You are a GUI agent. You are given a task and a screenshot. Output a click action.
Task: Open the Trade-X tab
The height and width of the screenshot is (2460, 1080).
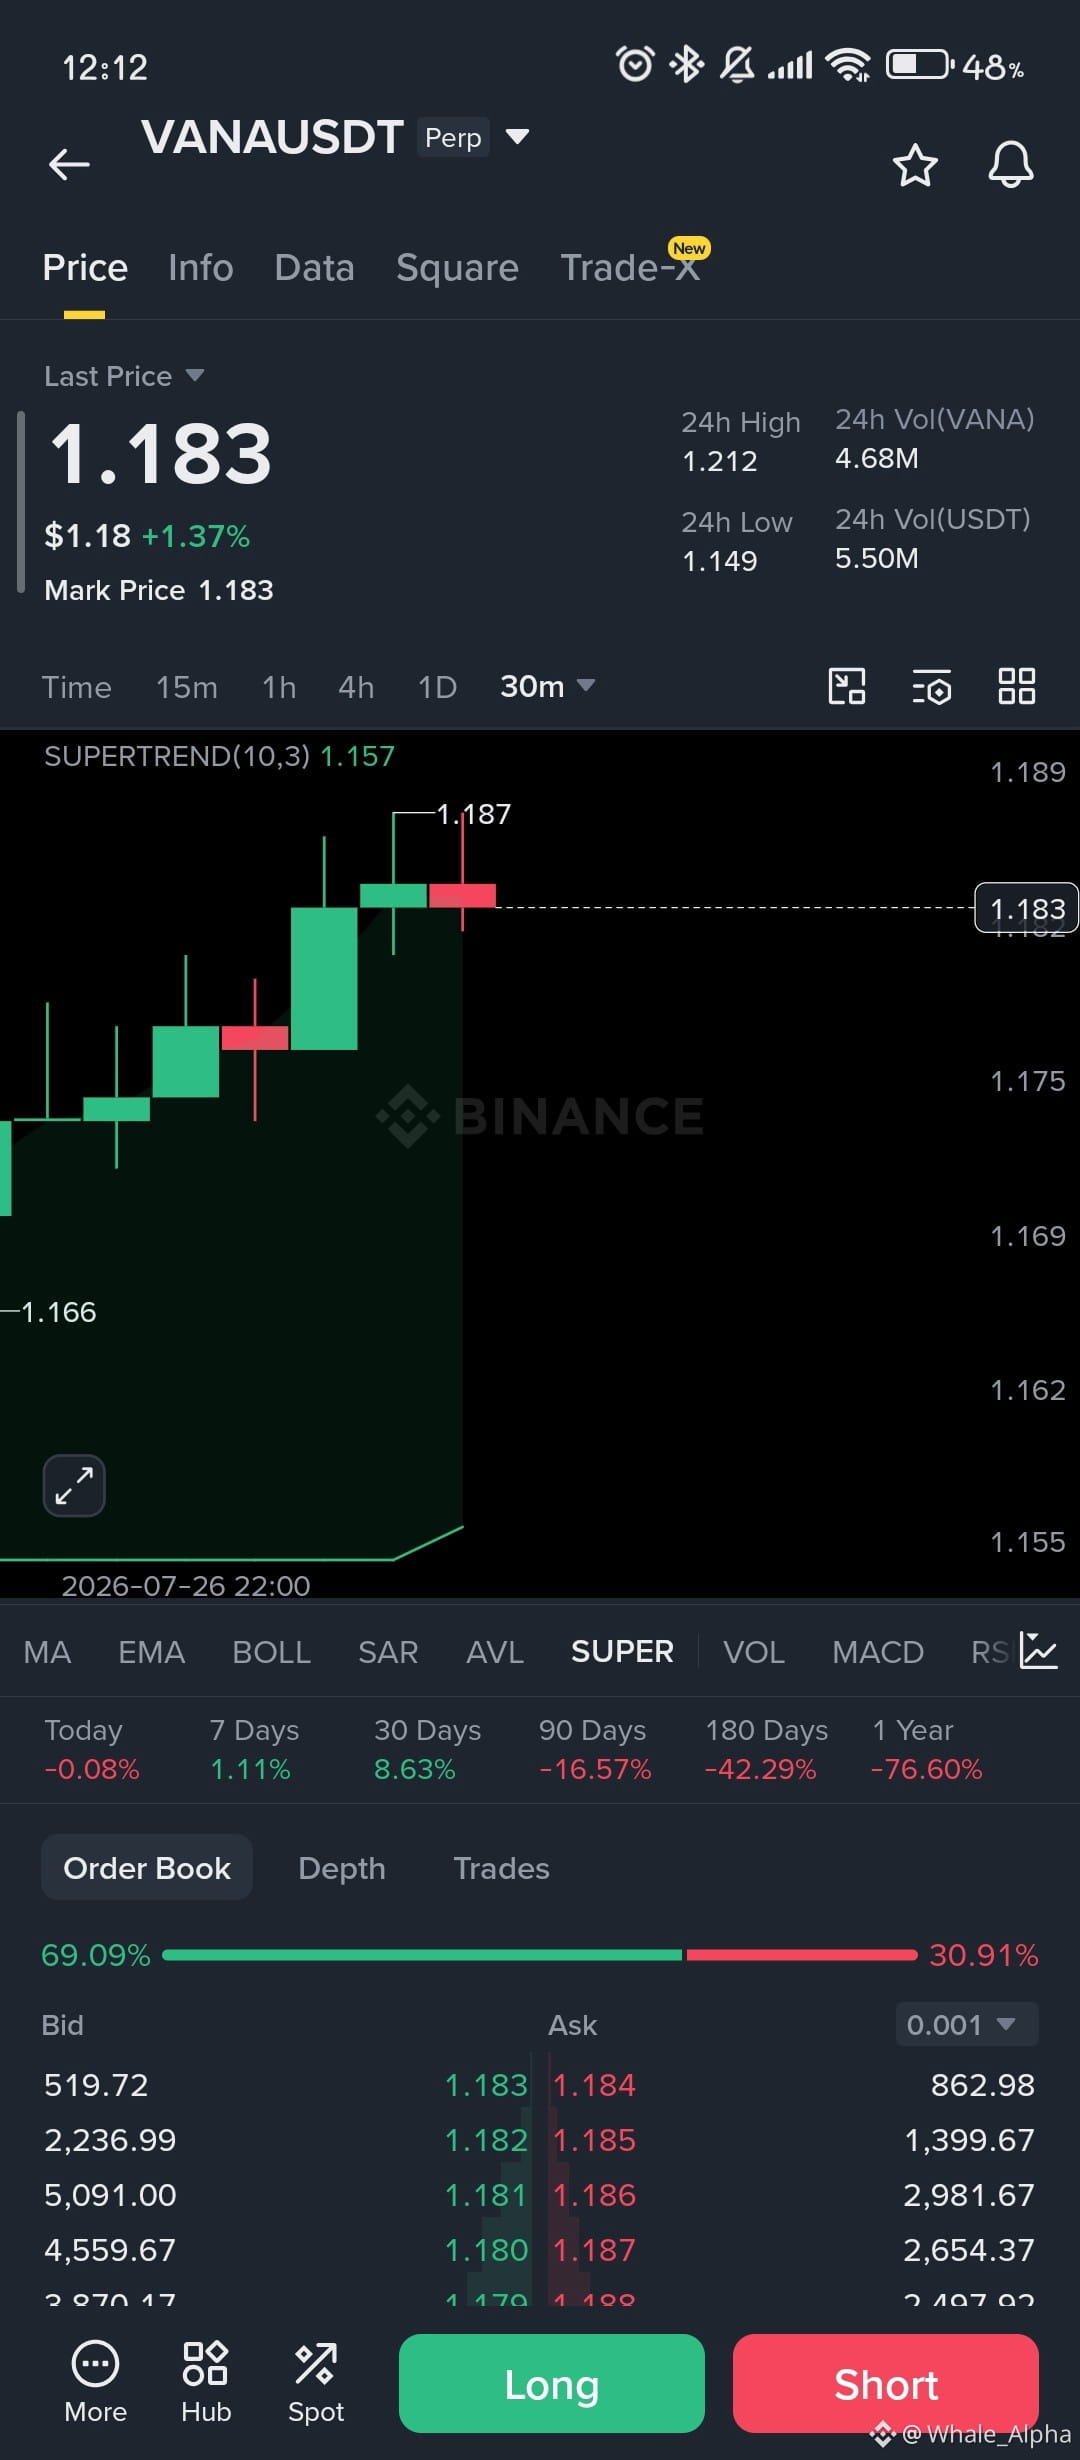tap(630, 268)
